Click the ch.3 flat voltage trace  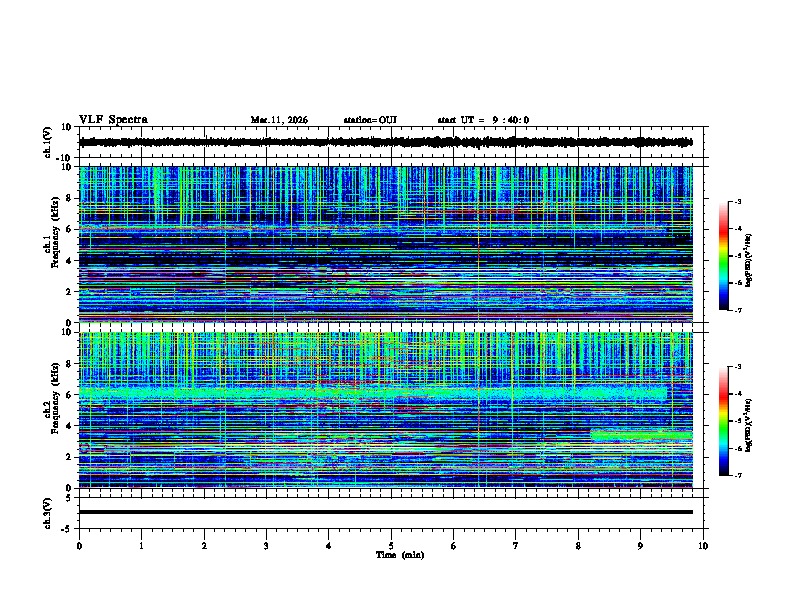click(386, 512)
